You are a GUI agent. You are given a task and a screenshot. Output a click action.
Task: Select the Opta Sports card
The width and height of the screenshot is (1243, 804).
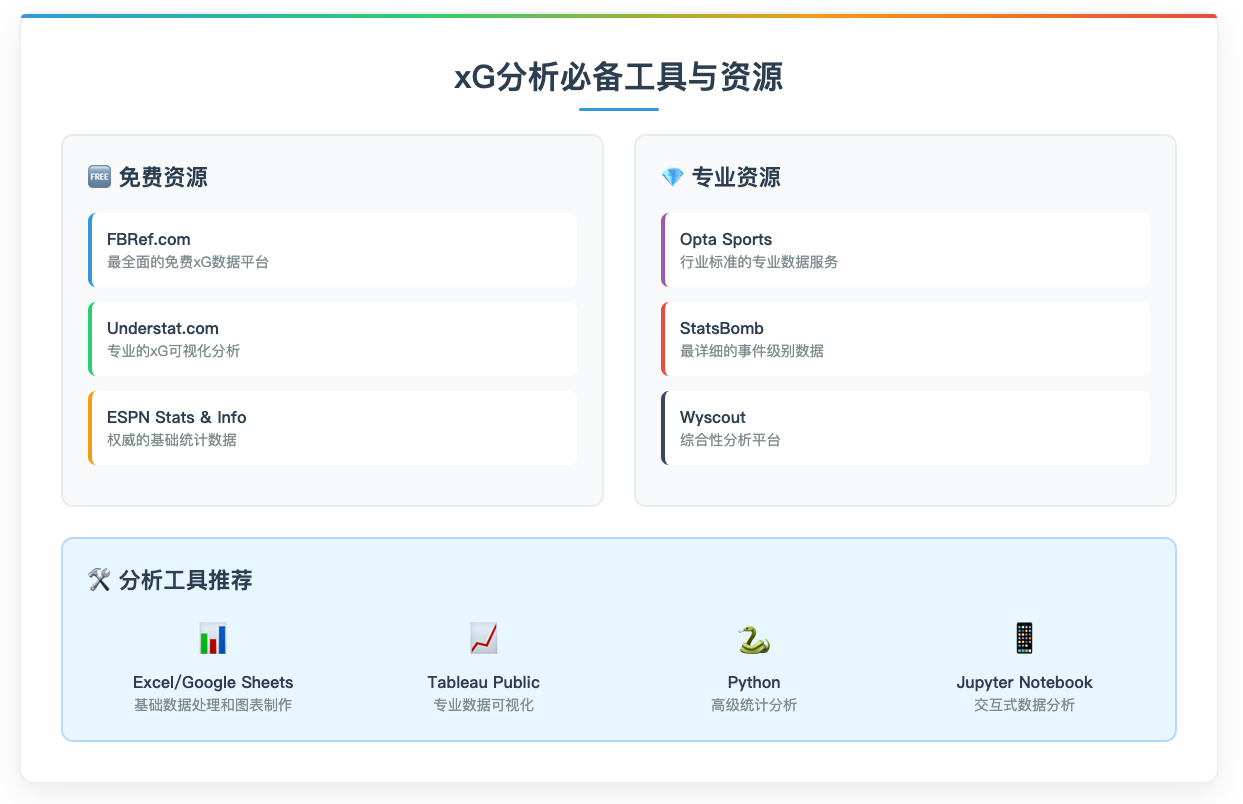905,249
